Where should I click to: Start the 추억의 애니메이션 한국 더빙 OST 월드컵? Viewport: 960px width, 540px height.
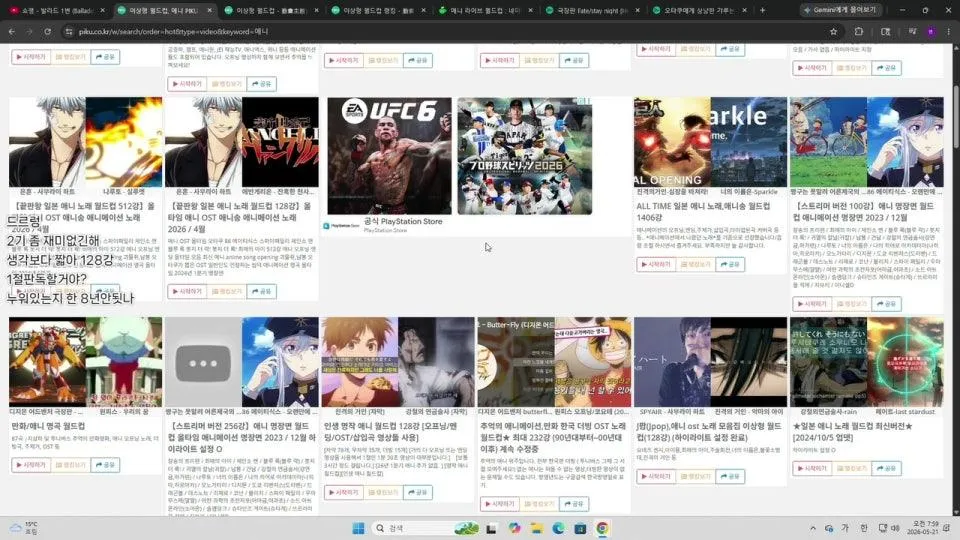(500, 504)
